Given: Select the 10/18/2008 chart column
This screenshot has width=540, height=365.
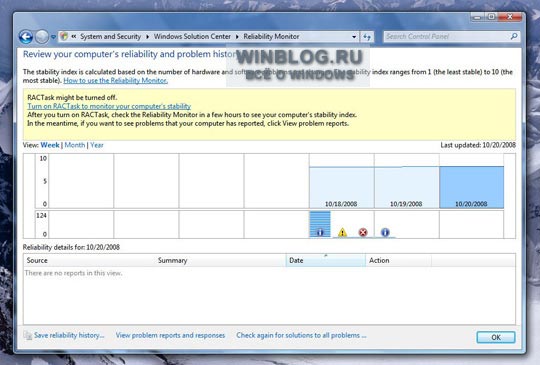Looking at the screenshot, I should point(341,181).
